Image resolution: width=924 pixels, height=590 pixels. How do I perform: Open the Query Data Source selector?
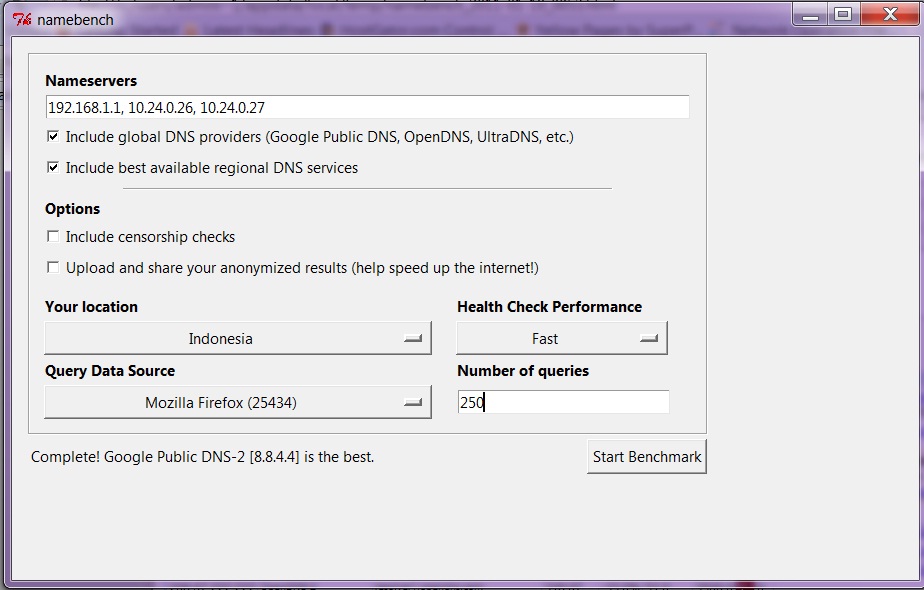(x=236, y=400)
